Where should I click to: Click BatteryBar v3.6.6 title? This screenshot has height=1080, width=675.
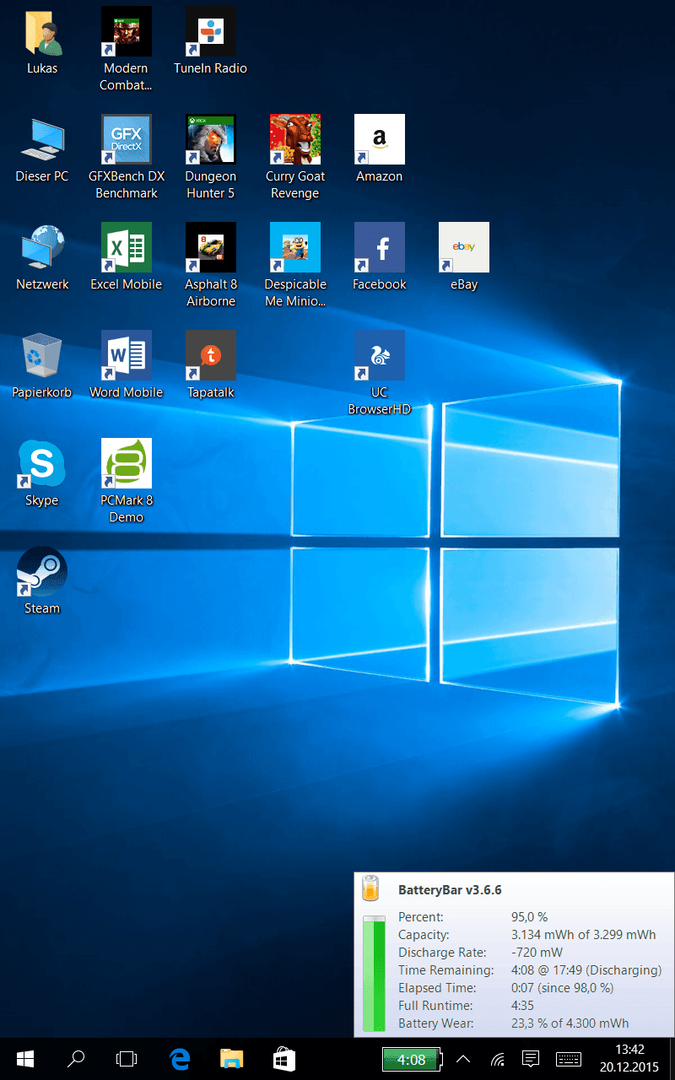[450, 890]
